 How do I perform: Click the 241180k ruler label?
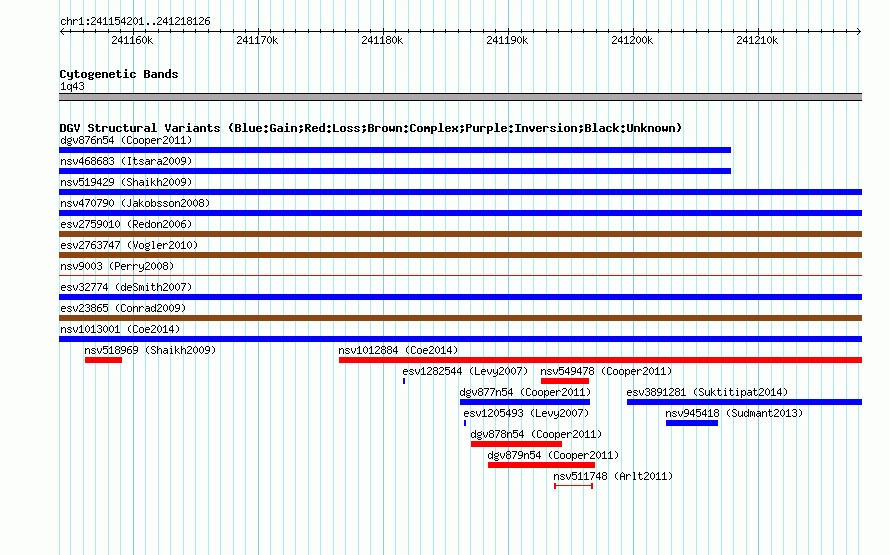(382, 40)
